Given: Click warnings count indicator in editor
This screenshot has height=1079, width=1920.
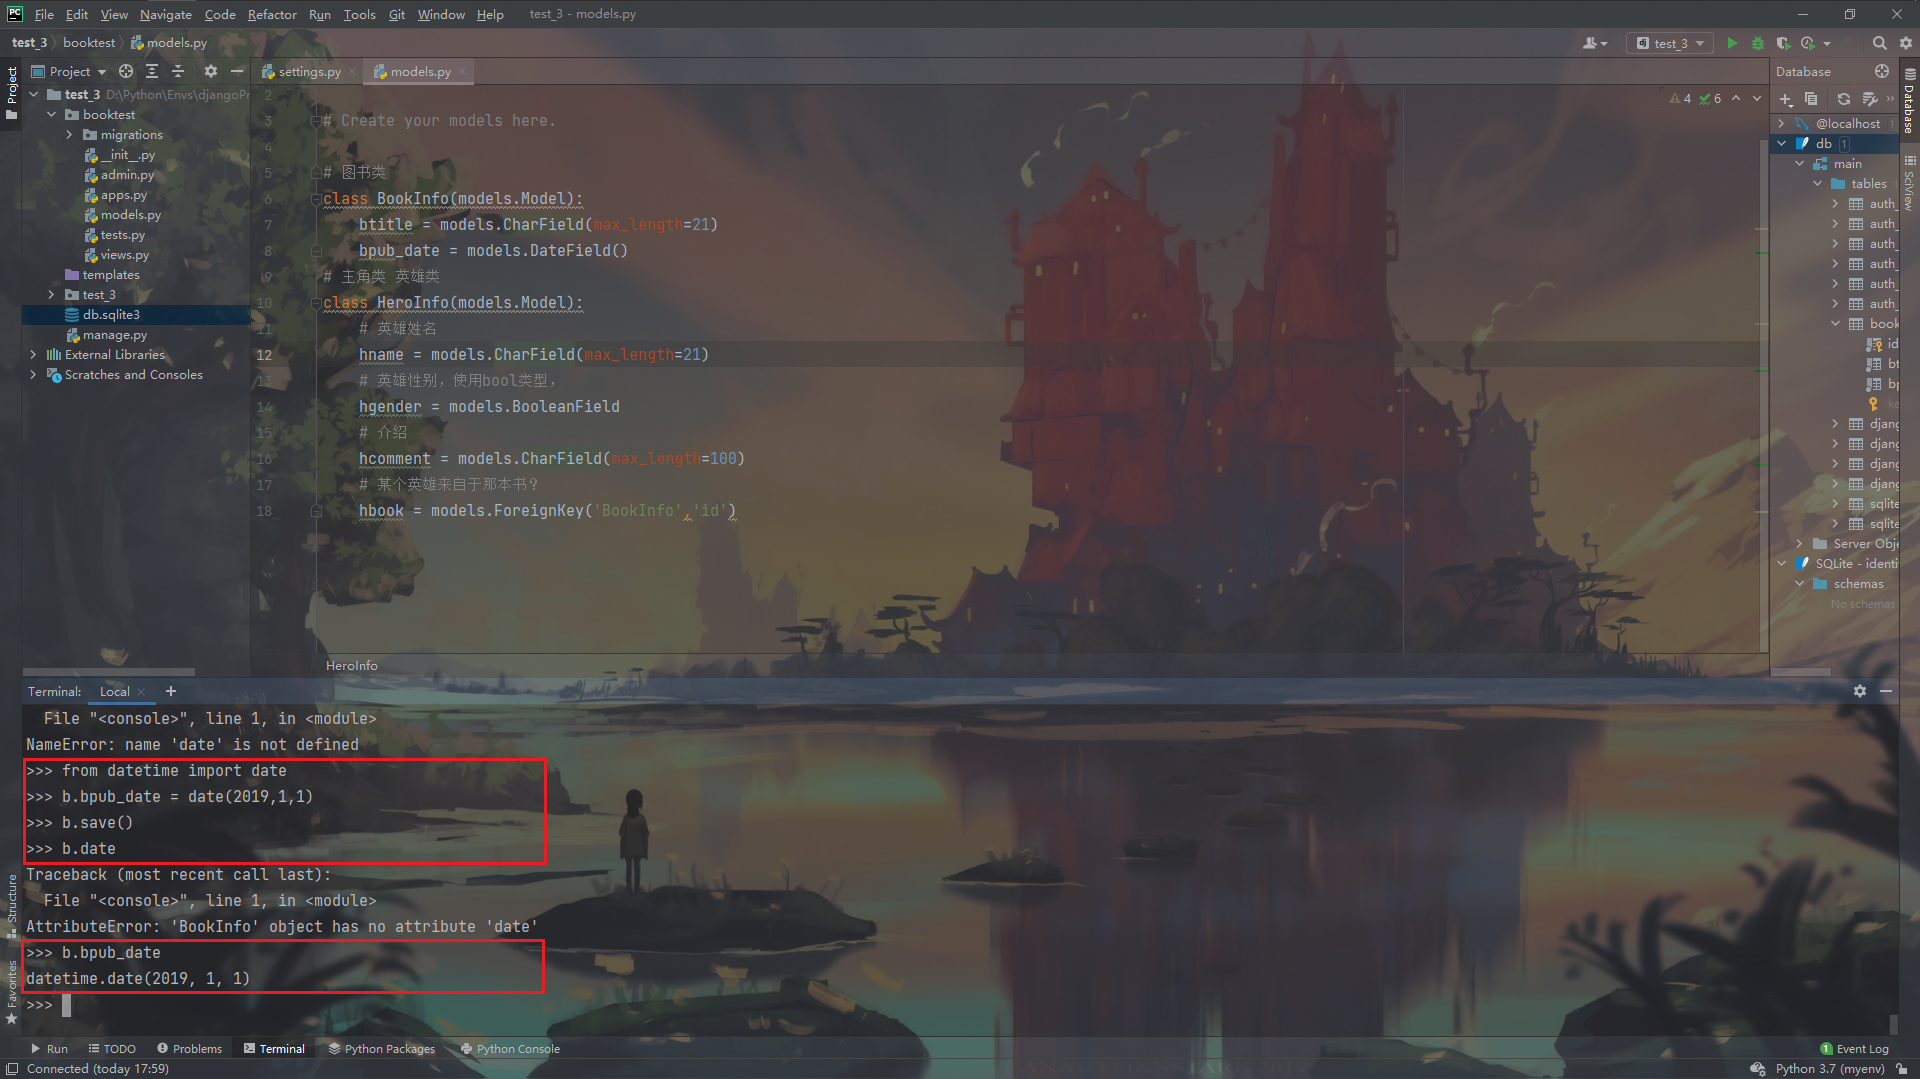Looking at the screenshot, I should [1681, 98].
